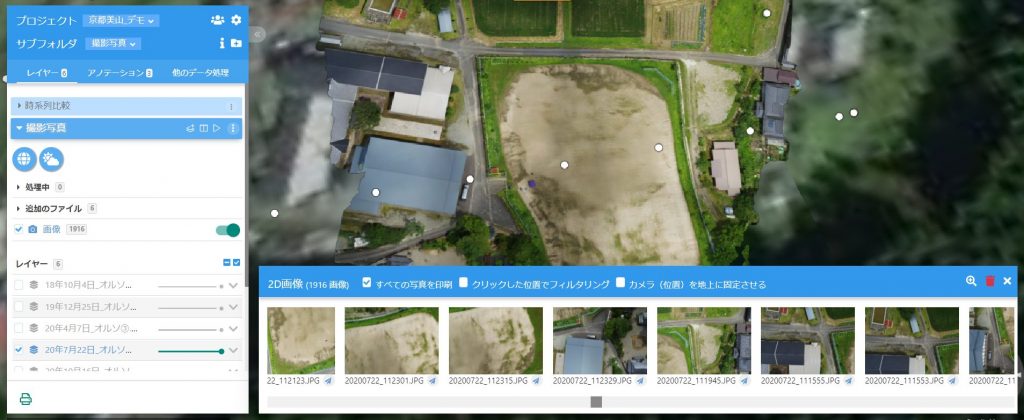Uncheck the 画像 checkbox

point(18,229)
